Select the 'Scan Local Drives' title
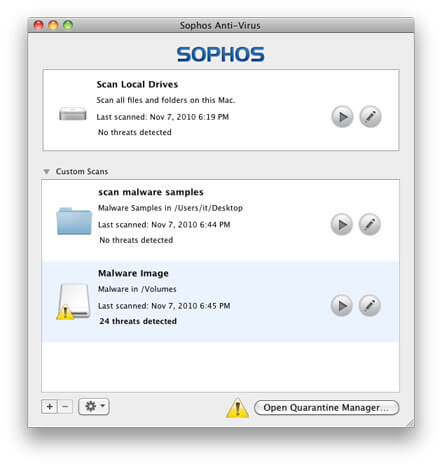Screen dimensions: 442x466 tap(137, 84)
